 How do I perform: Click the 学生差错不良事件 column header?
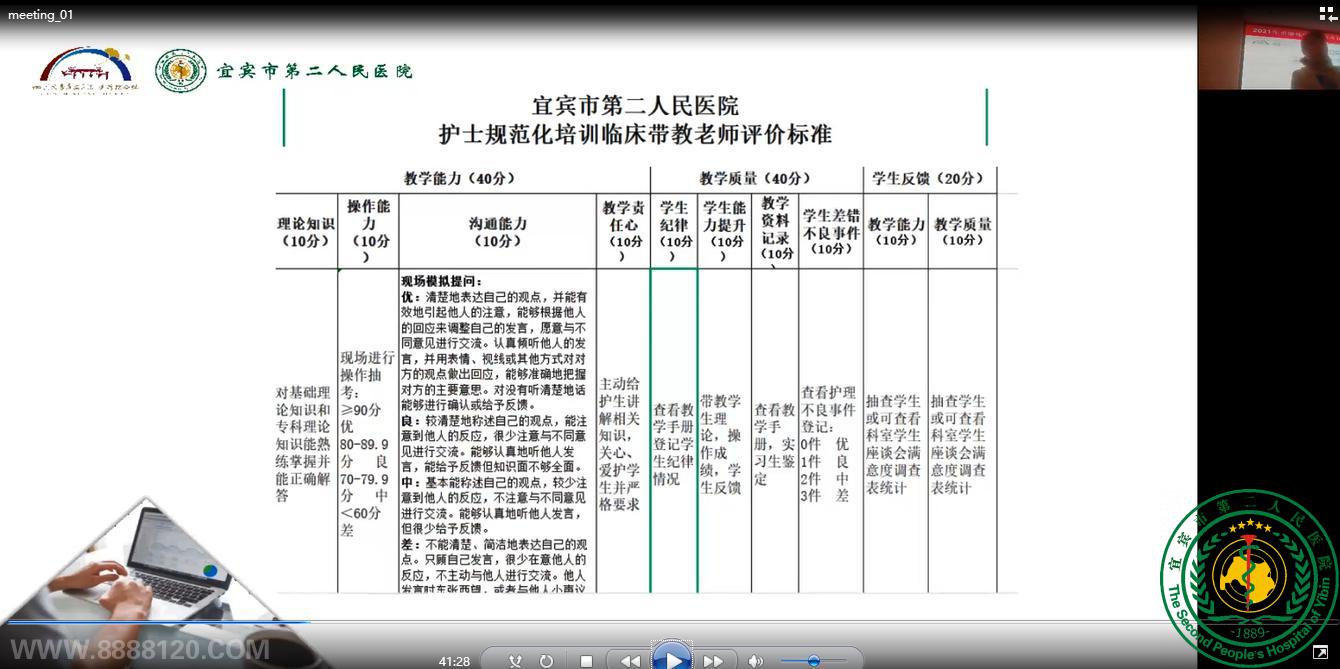click(831, 231)
